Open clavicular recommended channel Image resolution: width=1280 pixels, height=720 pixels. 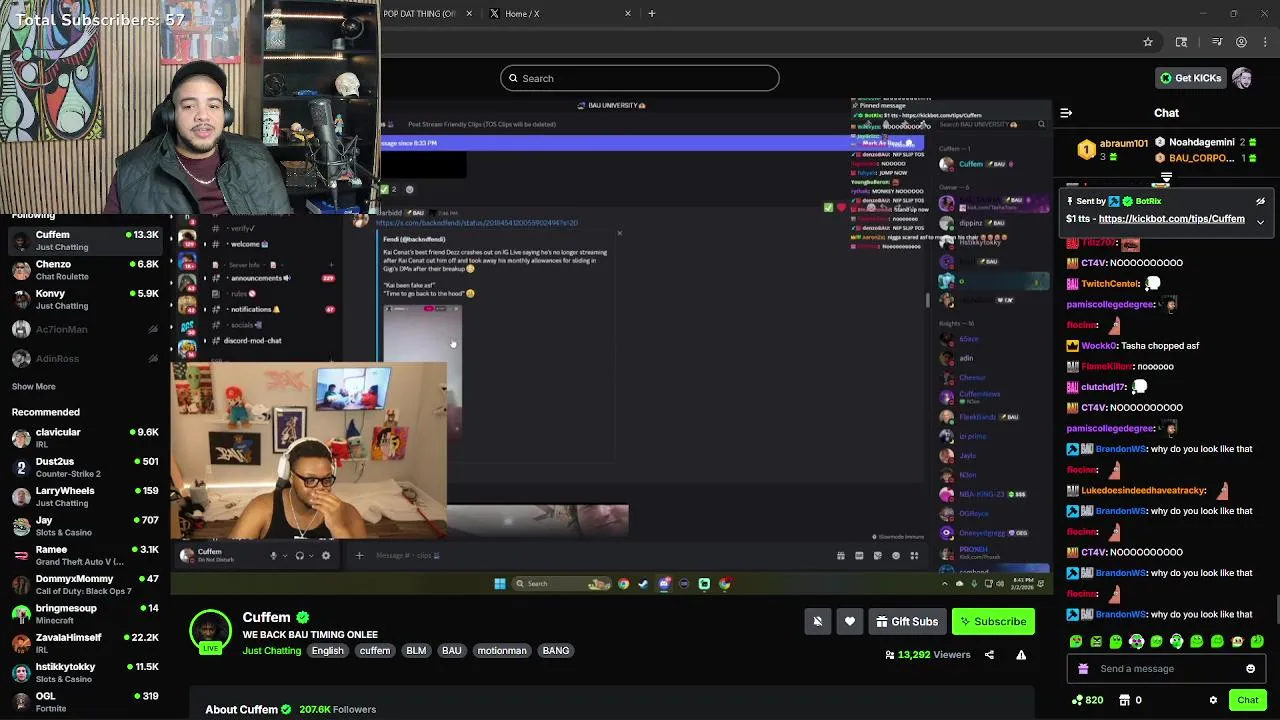click(x=85, y=438)
